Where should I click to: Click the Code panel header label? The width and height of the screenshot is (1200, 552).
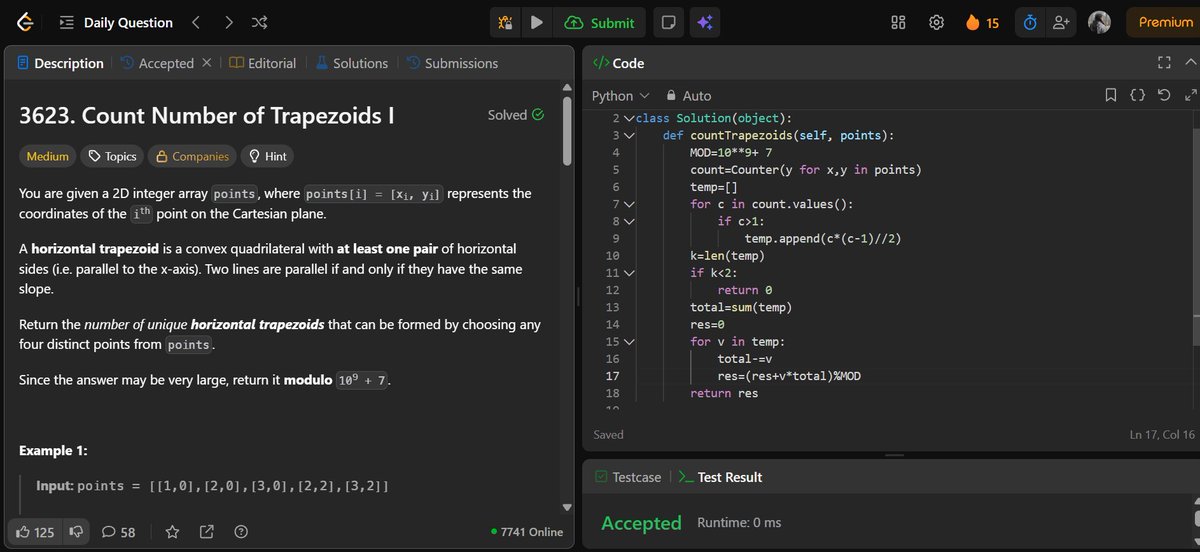coord(619,63)
